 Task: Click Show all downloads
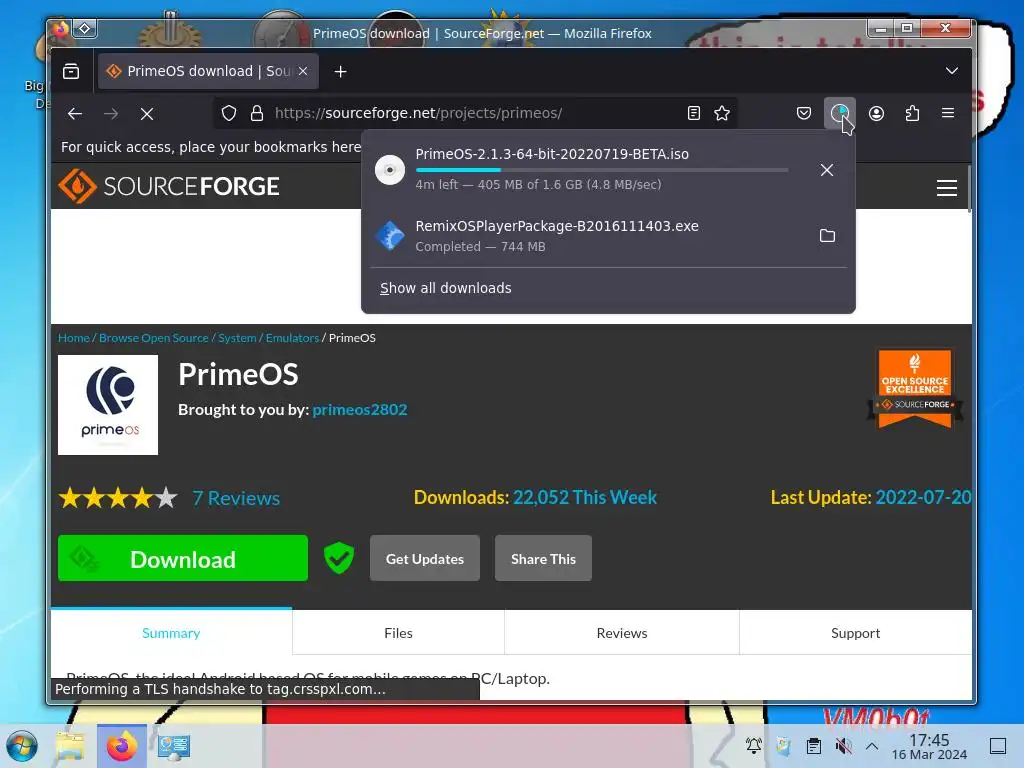coord(446,288)
